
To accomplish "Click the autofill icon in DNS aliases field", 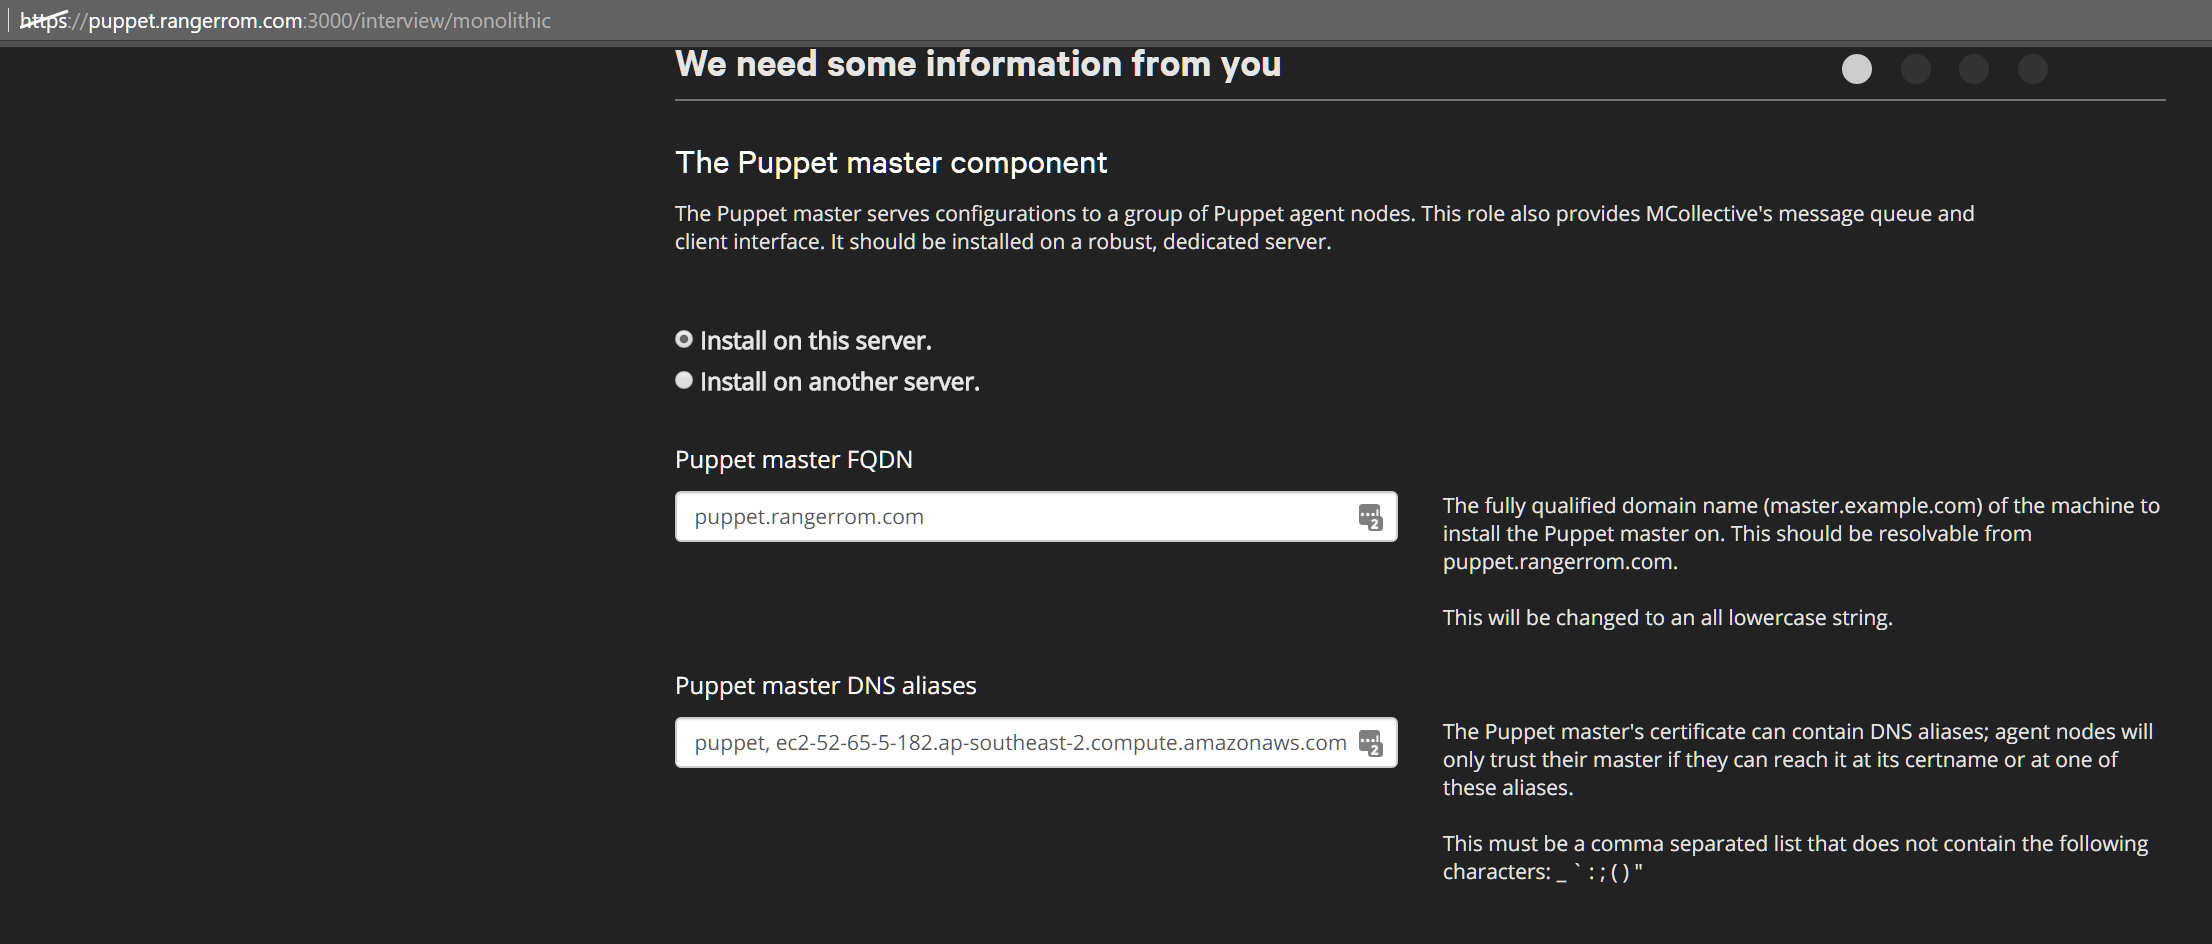I will click(1371, 743).
